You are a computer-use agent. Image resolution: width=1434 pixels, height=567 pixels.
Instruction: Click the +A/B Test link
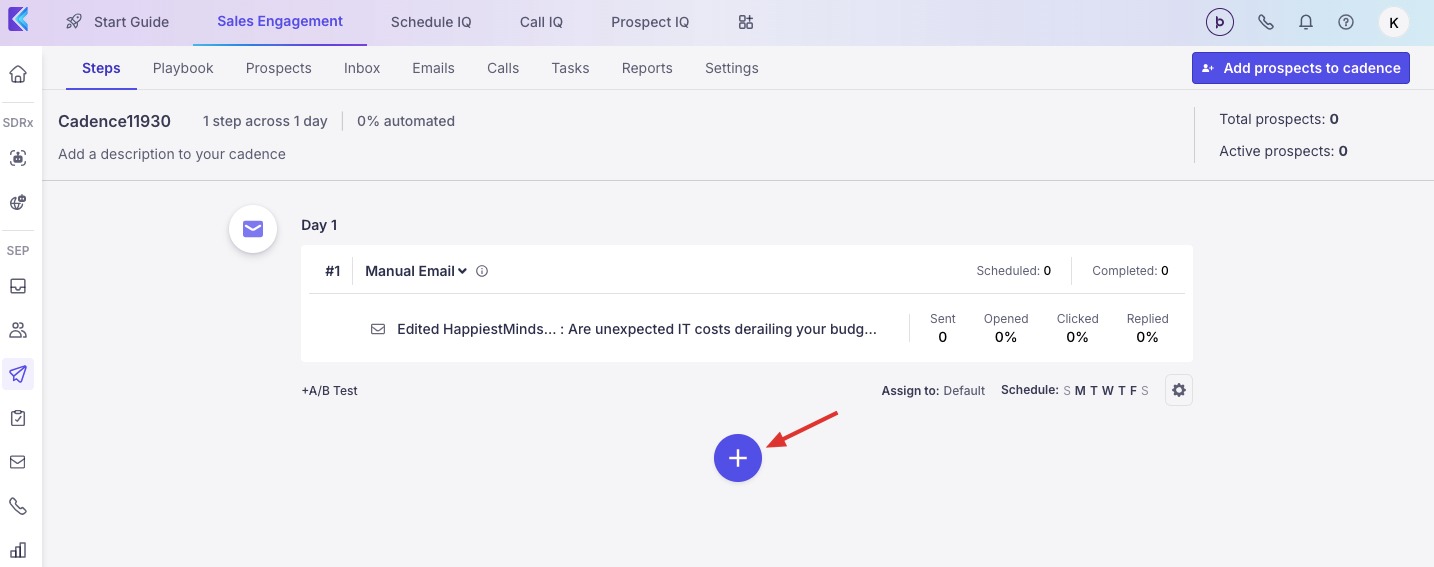[x=329, y=391]
